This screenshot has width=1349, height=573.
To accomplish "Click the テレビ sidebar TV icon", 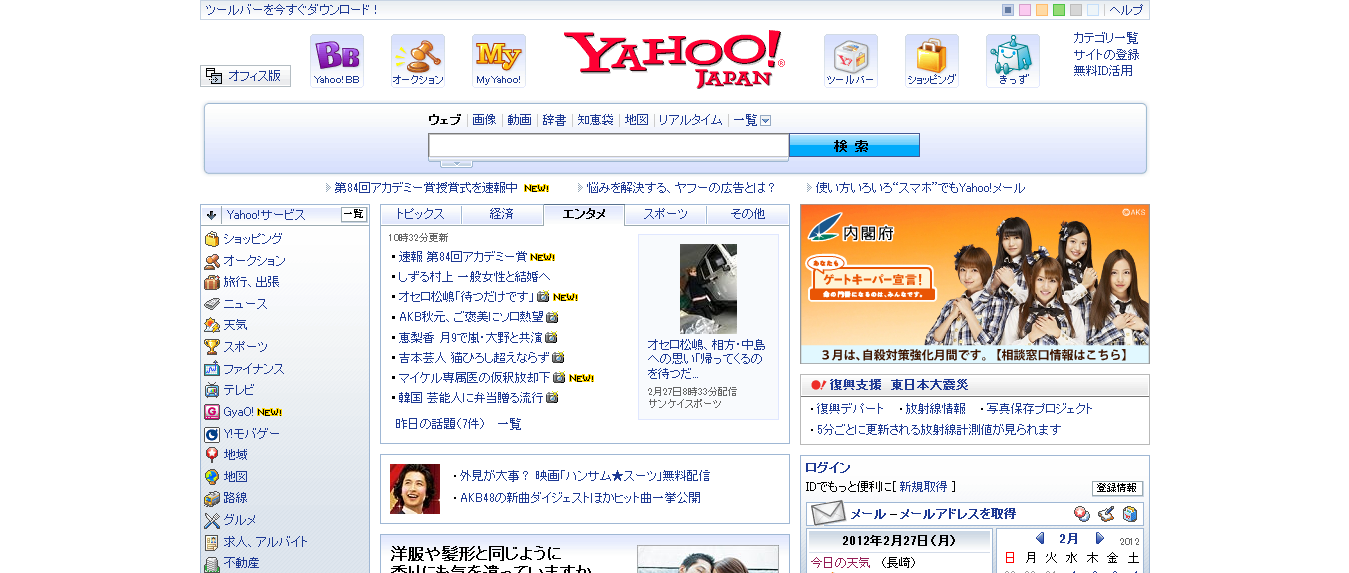I will (212, 390).
